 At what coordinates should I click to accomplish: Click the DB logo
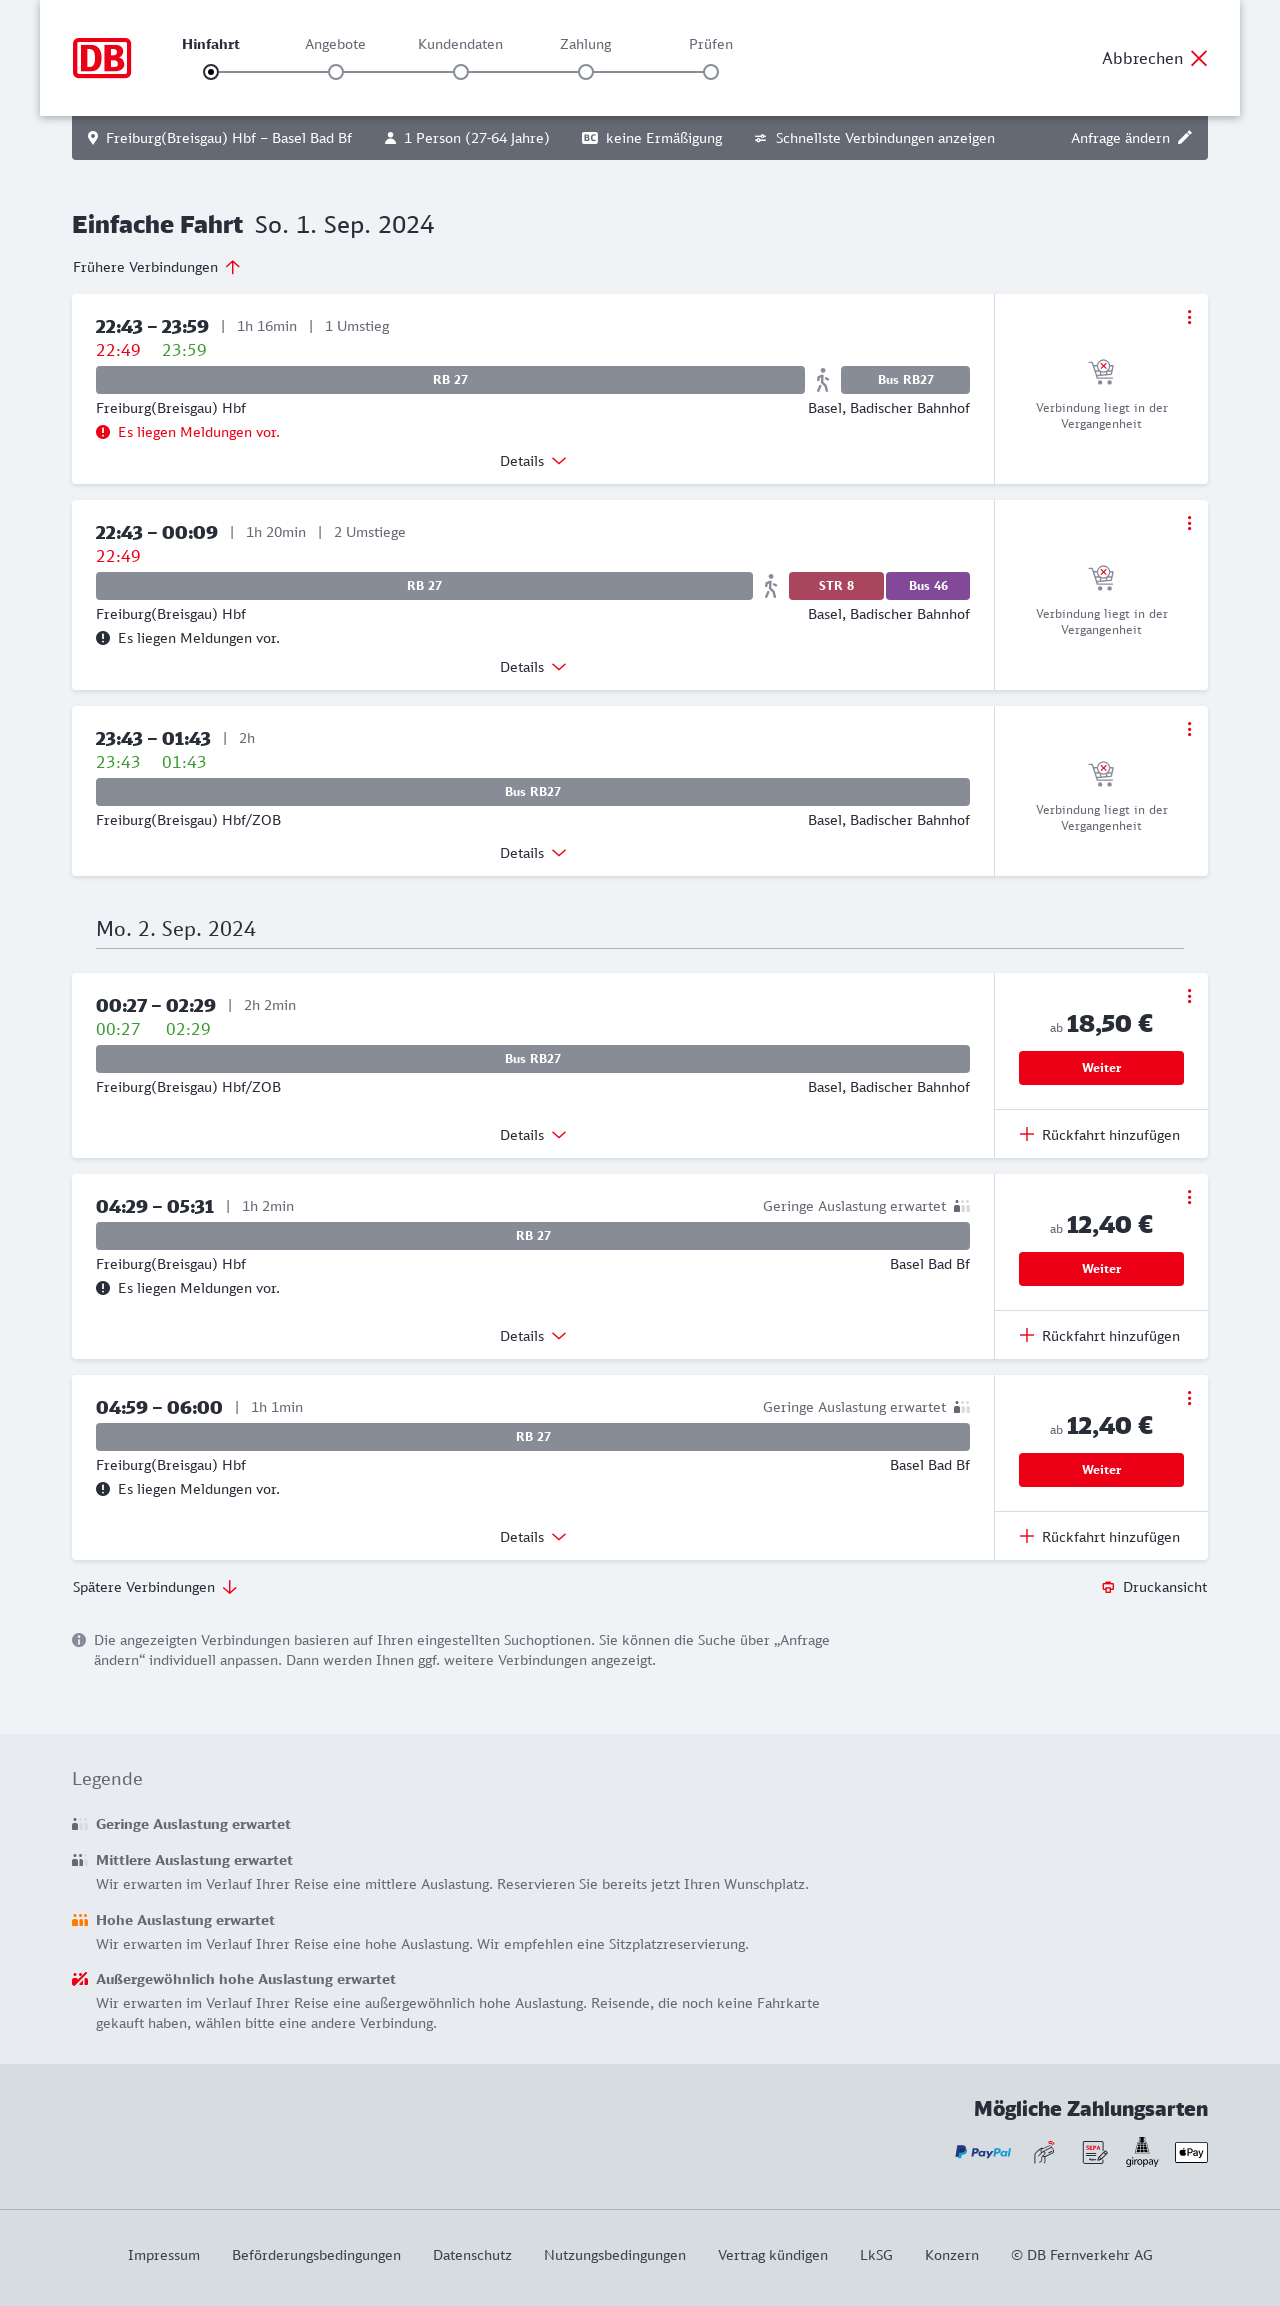pos(102,58)
